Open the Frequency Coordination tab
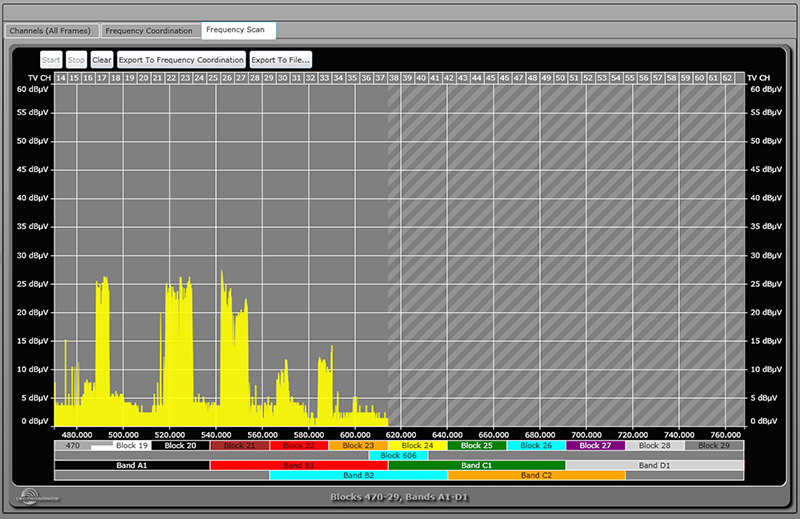 [149, 31]
